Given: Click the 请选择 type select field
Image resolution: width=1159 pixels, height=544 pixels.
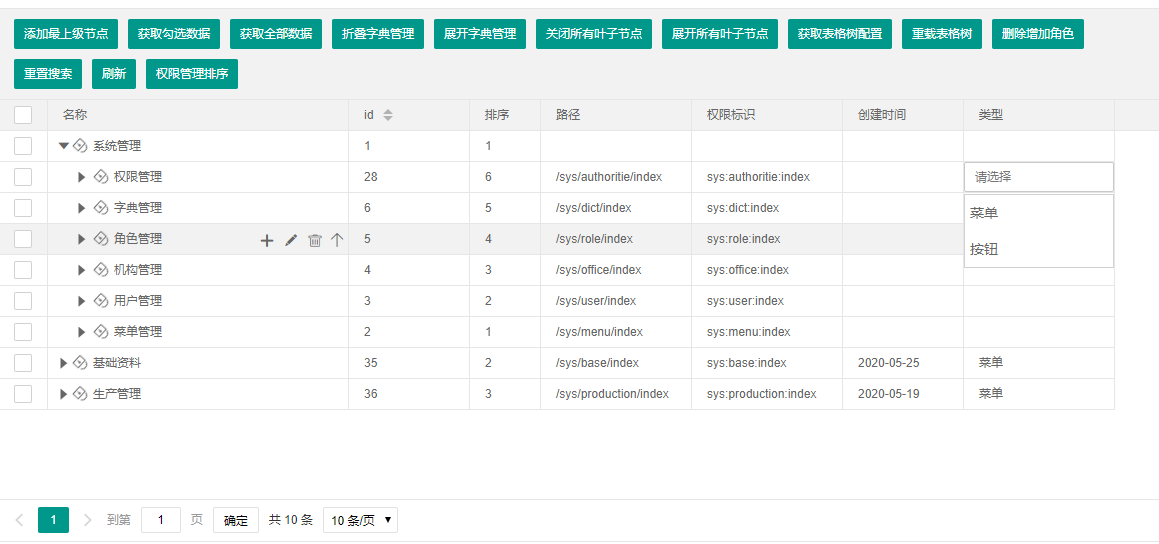Looking at the screenshot, I should pos(1038,177).
